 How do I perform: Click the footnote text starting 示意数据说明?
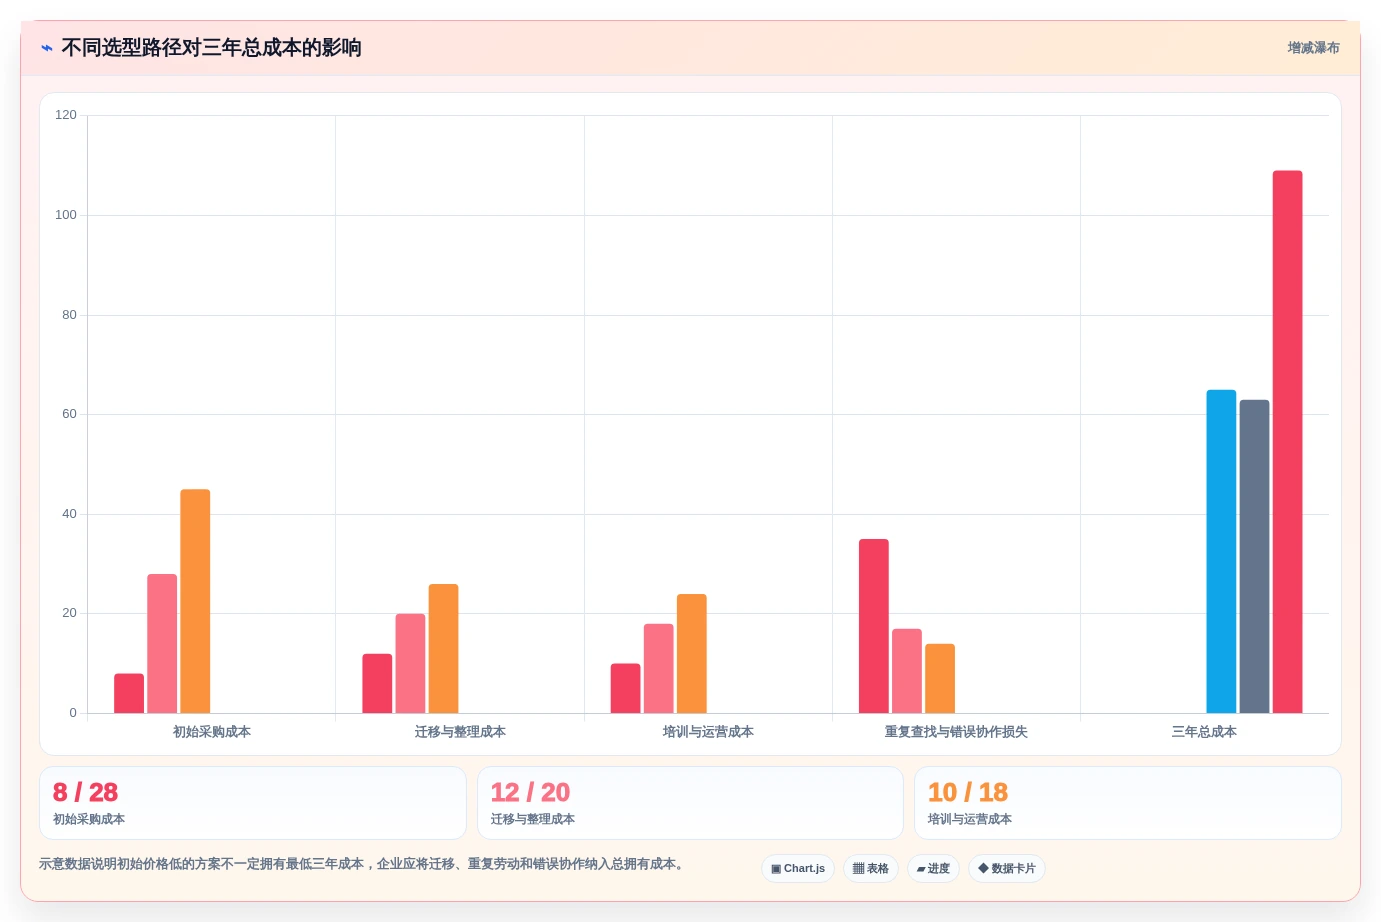click(364, 864)
